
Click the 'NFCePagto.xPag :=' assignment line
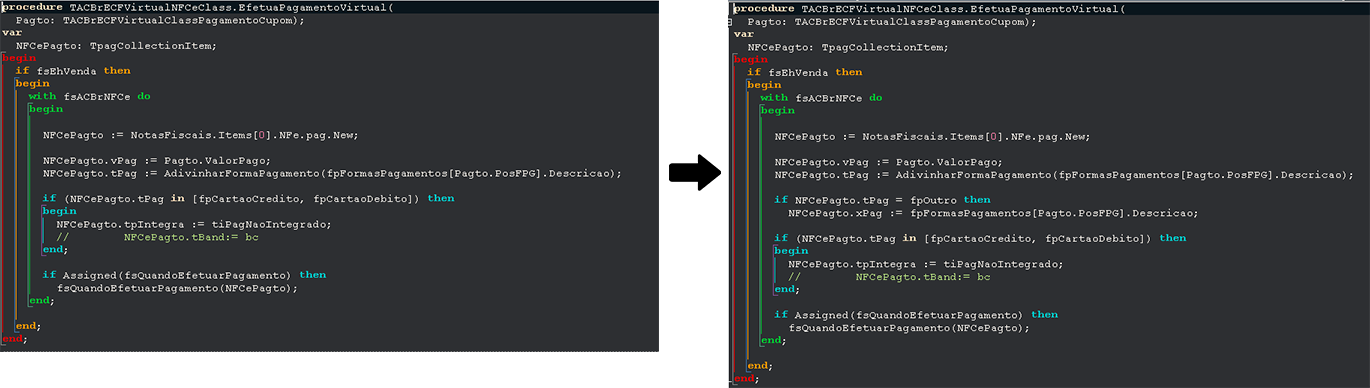(x=993, y=213)
